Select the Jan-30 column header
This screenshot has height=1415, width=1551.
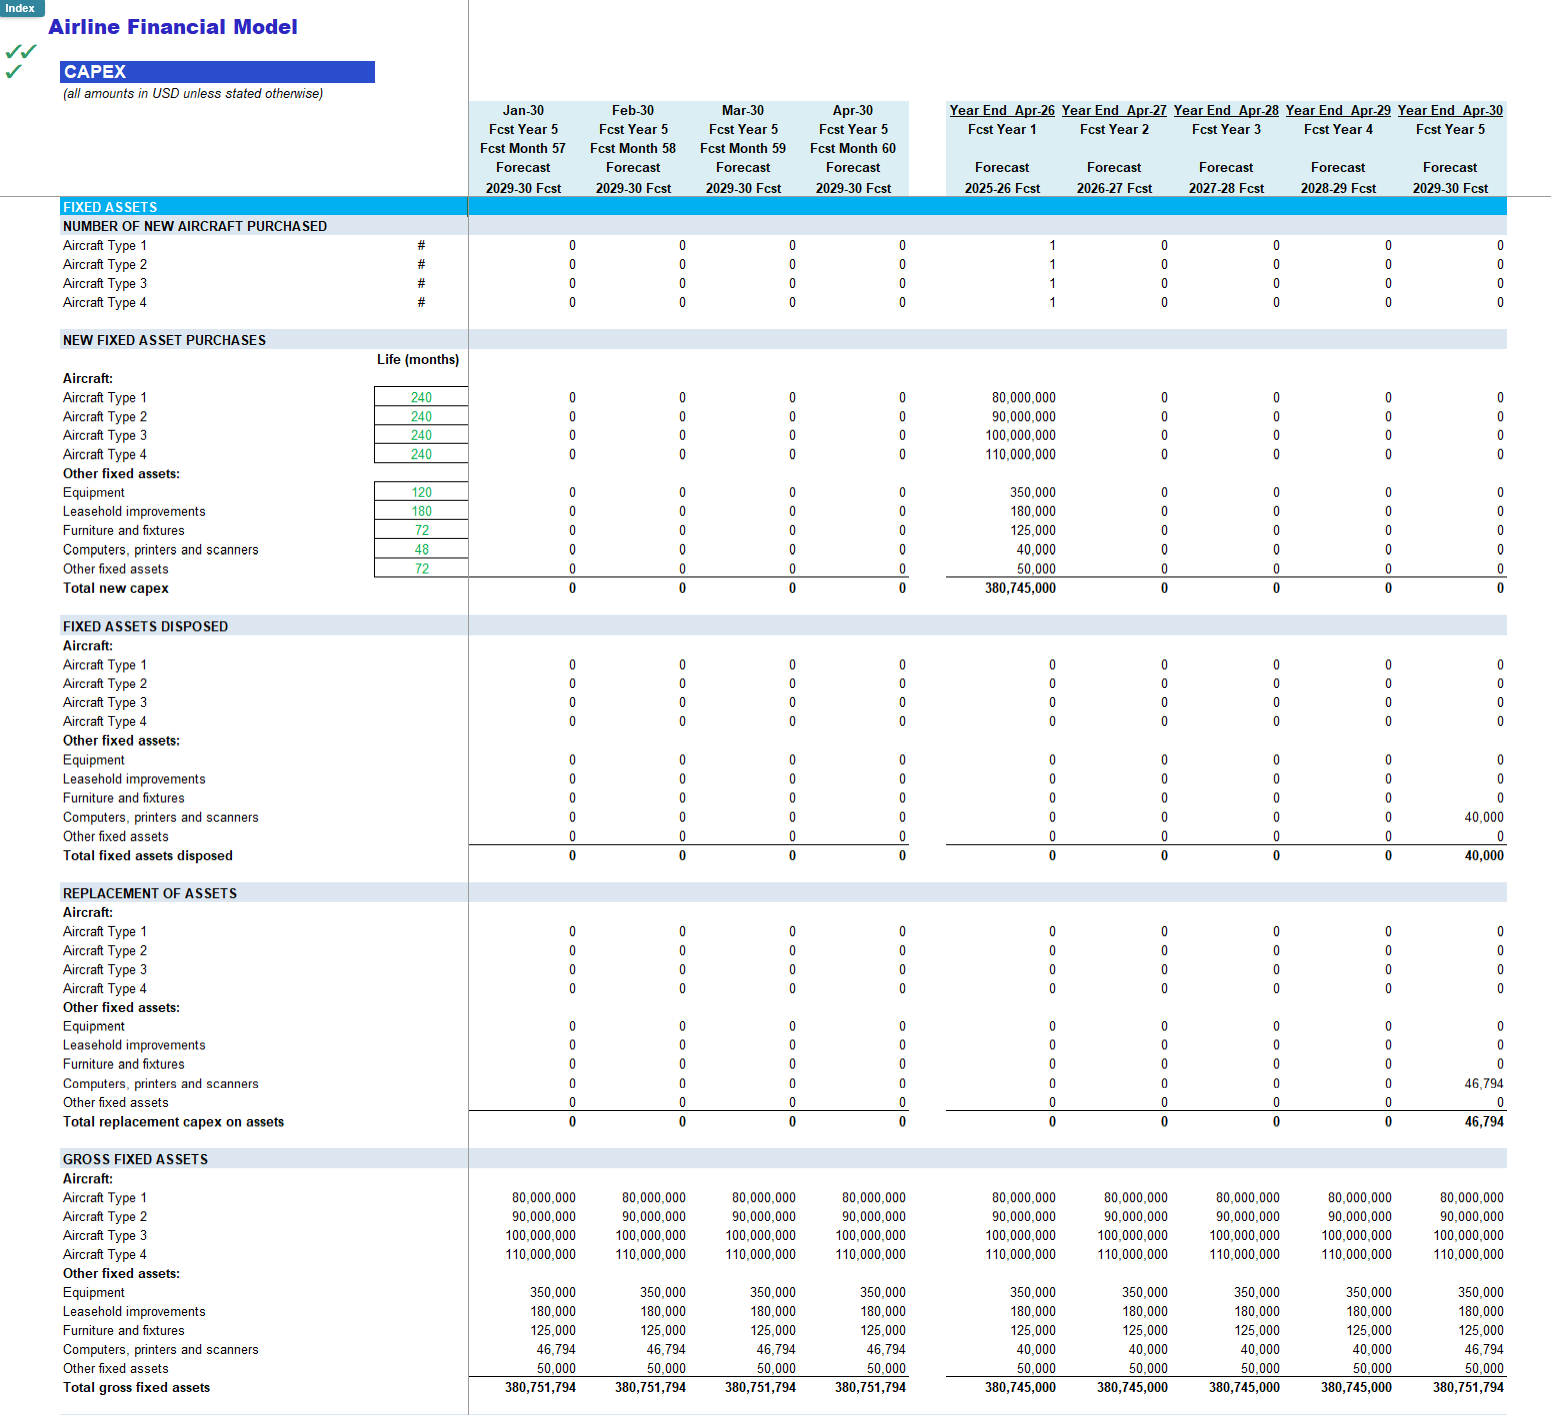(x=523, y=110)
